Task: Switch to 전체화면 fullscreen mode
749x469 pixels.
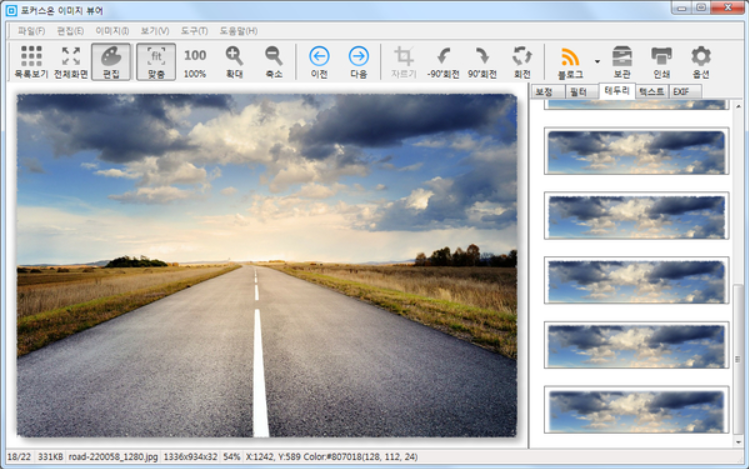Action: (70, 61)
